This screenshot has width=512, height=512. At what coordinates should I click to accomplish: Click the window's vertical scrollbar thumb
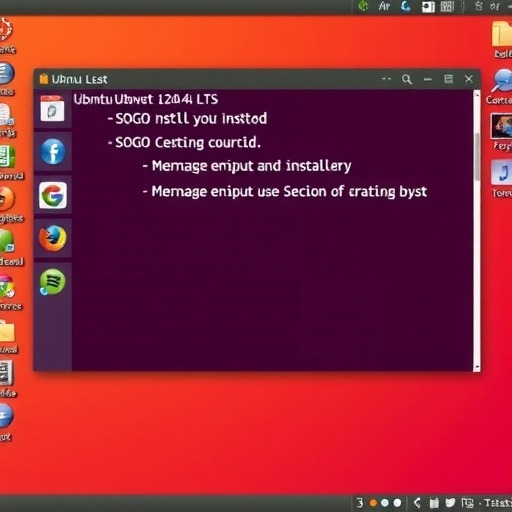tap(477, 157)
